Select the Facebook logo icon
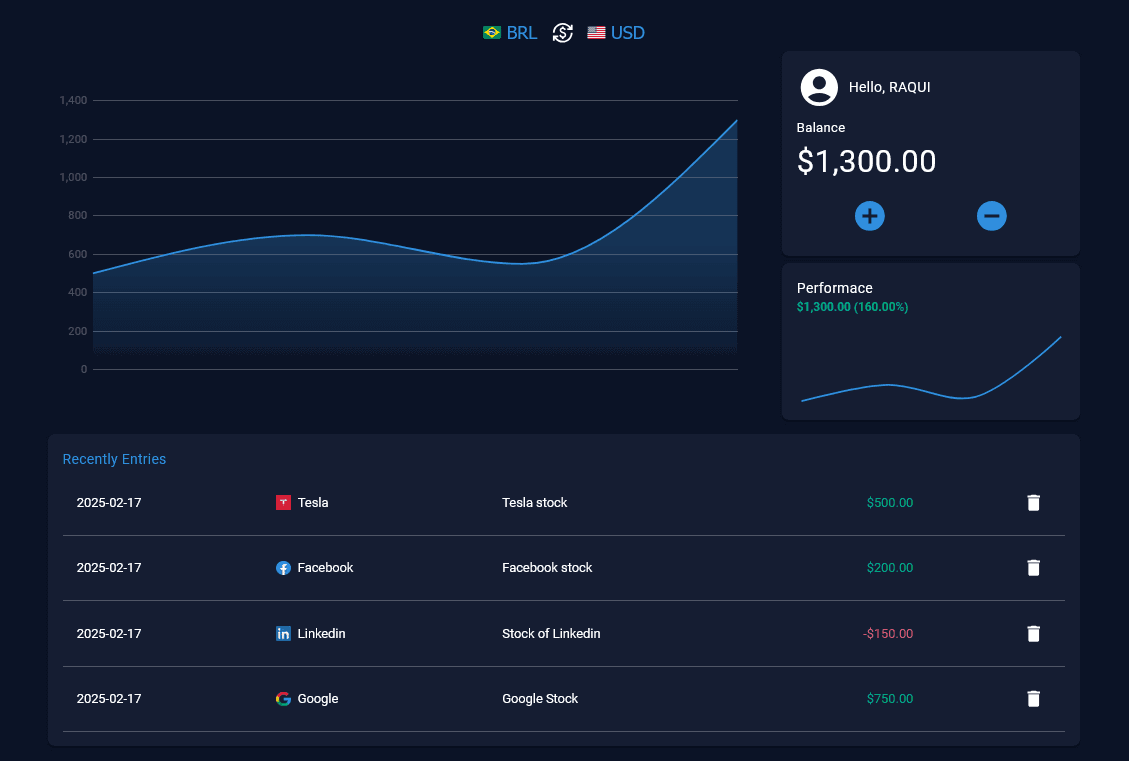1129x761 pixels. coord(282,568)
